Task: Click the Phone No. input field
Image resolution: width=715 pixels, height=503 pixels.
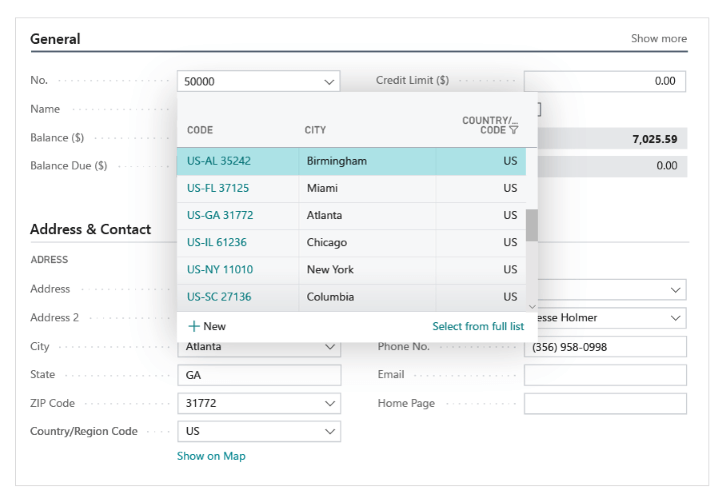Action: click(x=605, y=347)
